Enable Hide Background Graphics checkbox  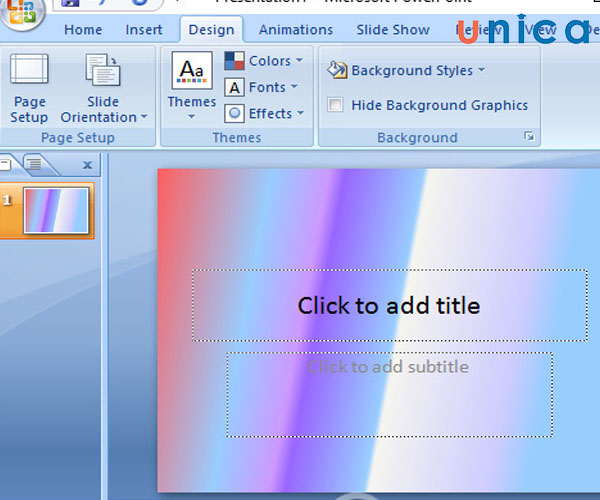point(335,104)
